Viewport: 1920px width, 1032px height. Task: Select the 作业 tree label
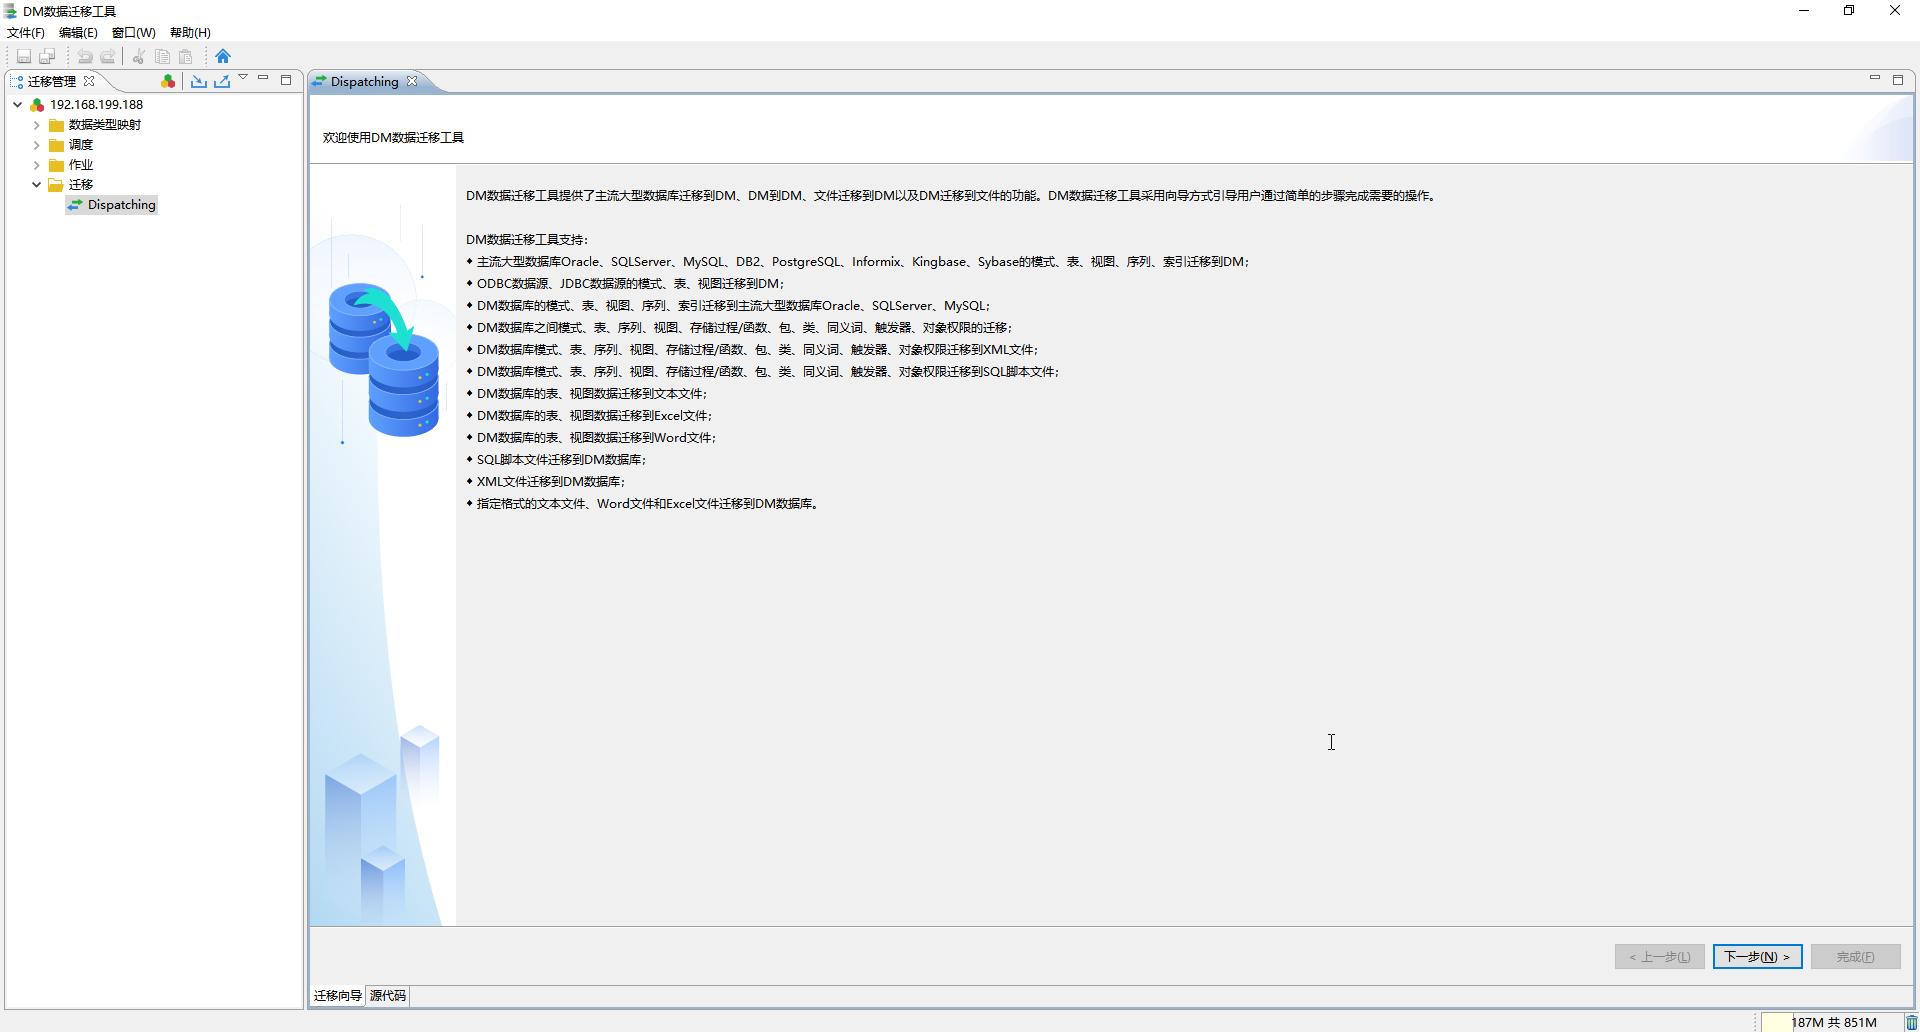click(x=81, y=165)
